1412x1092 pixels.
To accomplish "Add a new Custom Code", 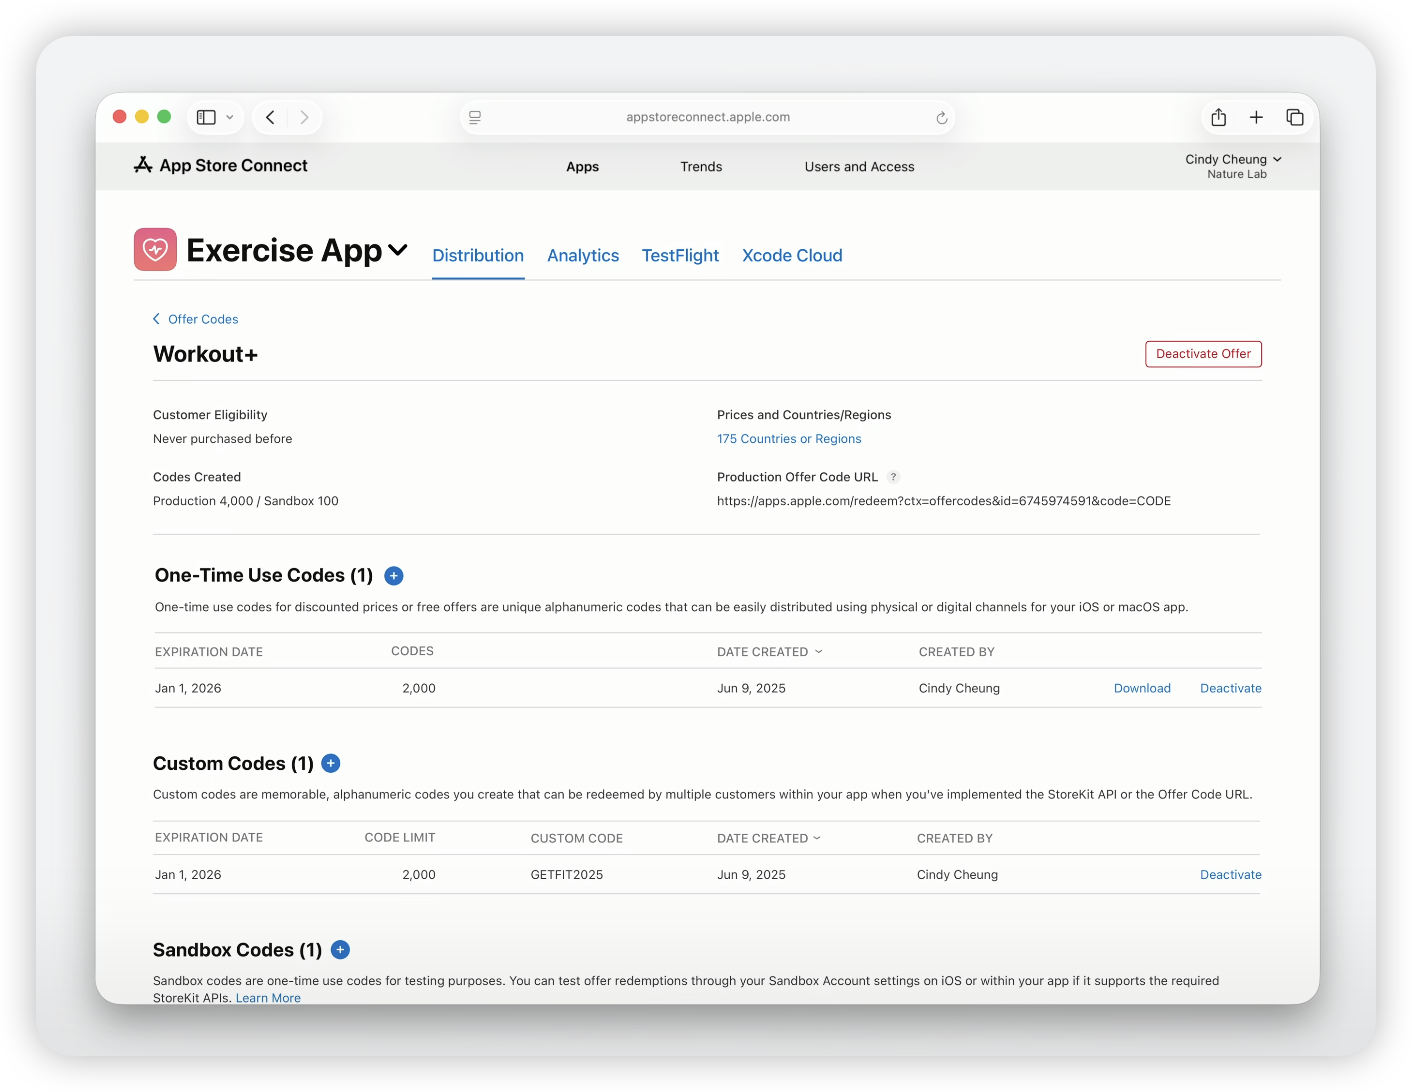I will click(331, 764).
